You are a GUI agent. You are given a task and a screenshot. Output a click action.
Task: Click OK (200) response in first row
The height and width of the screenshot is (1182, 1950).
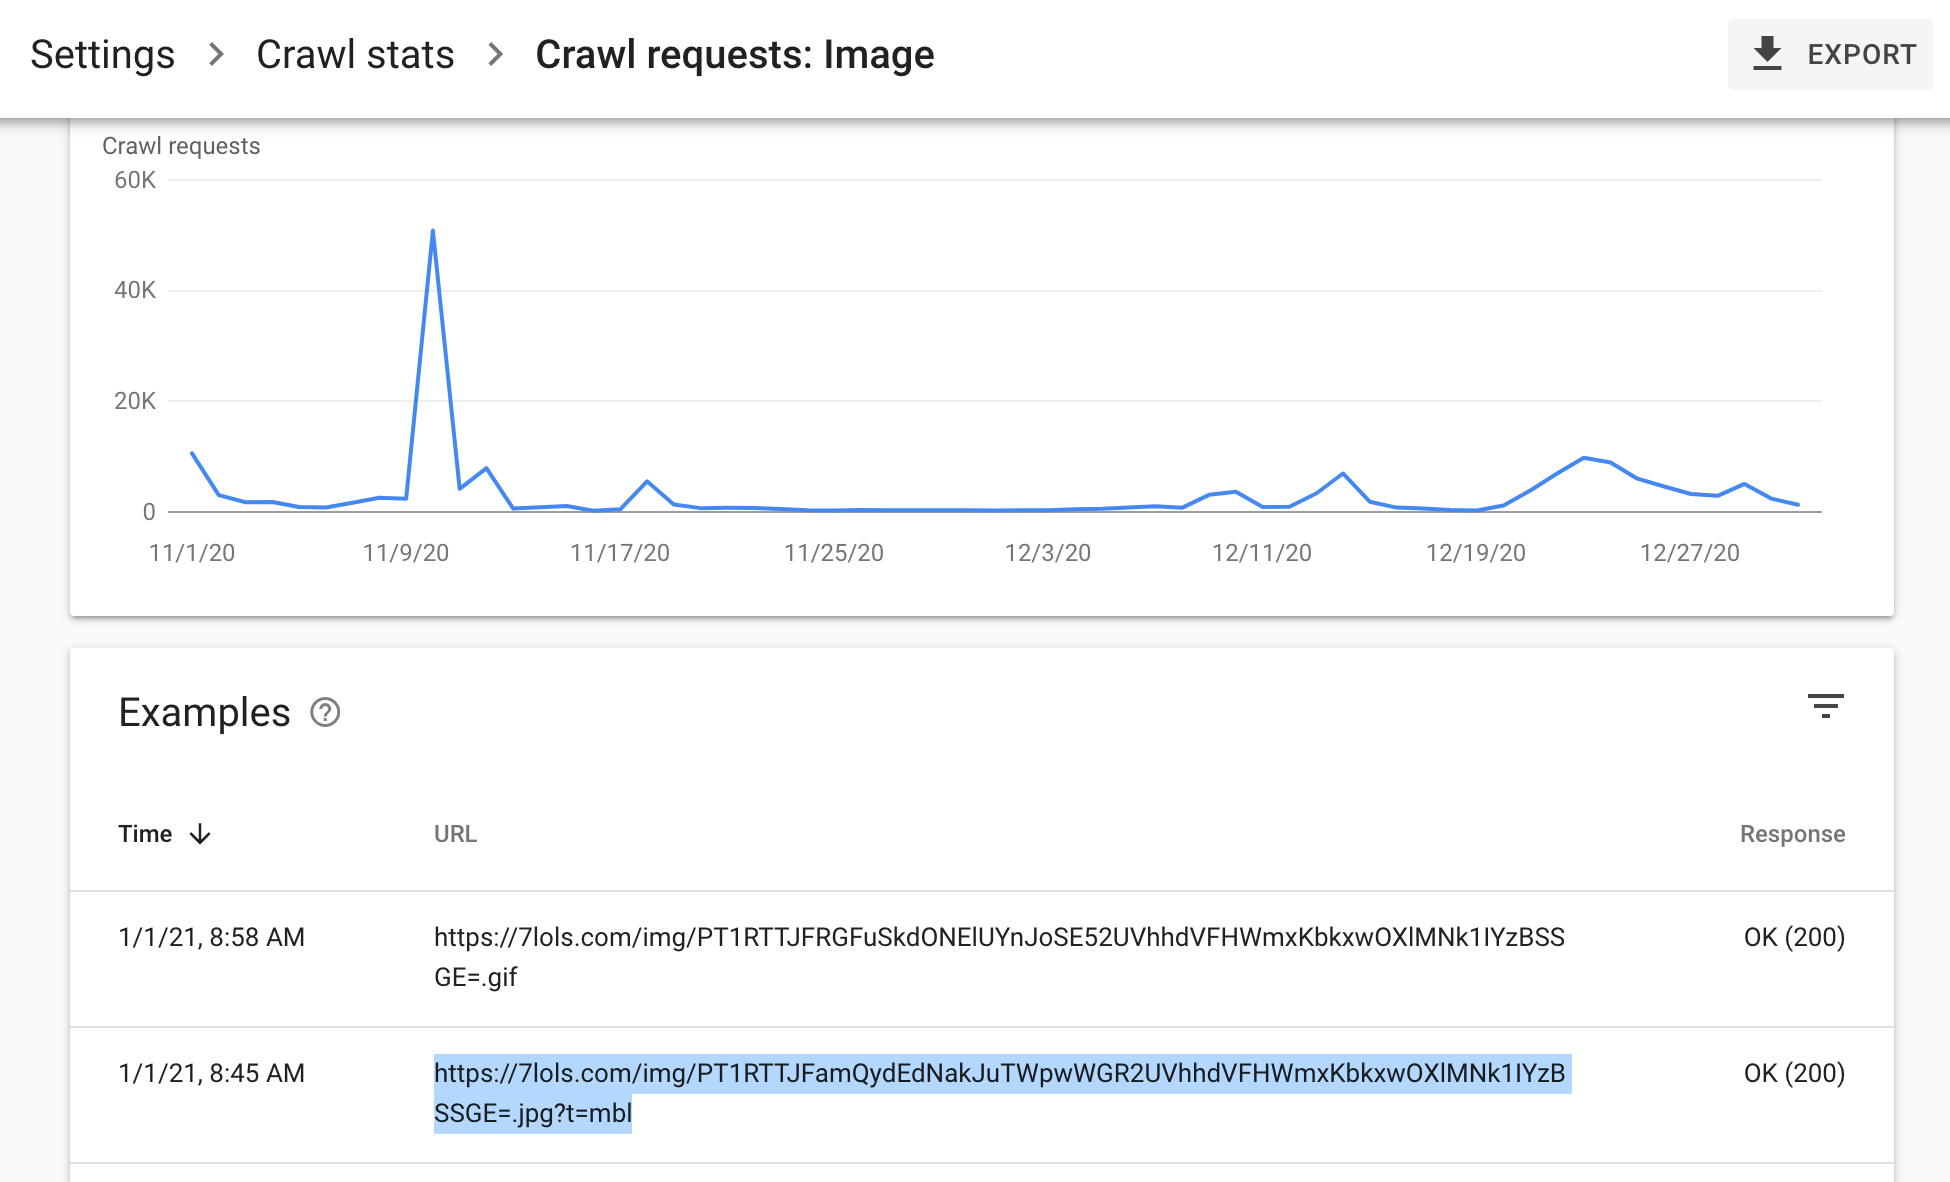pyautogui.click(x=1794, y=937)
